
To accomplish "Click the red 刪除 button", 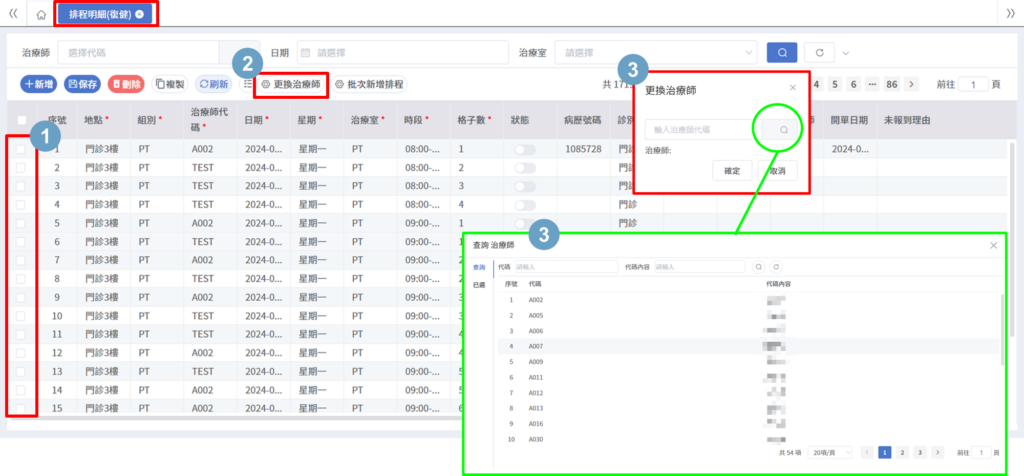I will click(126, 84).
